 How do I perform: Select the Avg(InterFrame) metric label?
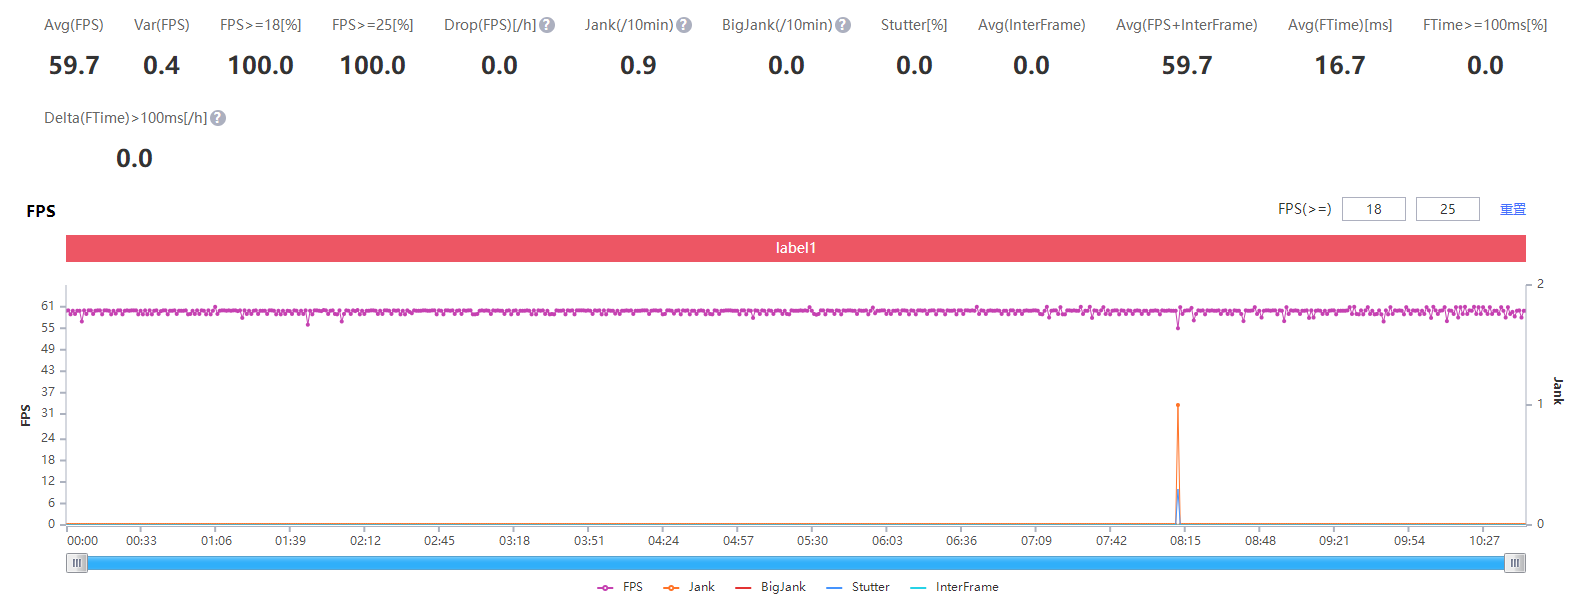pos(1032,25)
